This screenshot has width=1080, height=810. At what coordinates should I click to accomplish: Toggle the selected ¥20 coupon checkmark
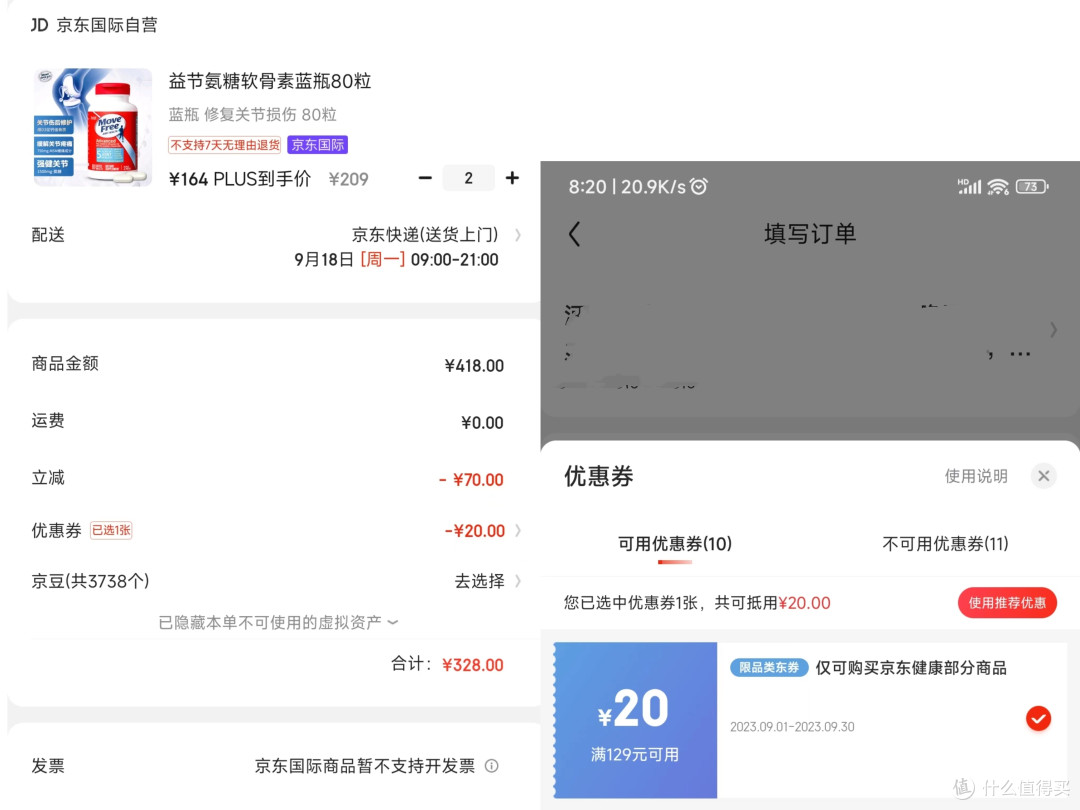(x=1038, y=718)
